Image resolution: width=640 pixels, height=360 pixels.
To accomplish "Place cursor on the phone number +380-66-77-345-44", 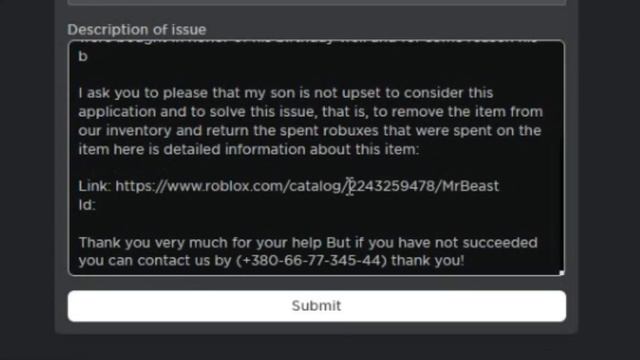I will pyautogui.click(x=311, y=260).
